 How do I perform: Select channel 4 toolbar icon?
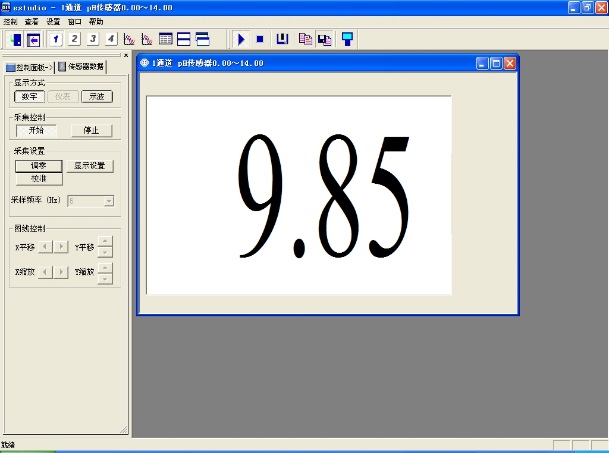[111, 39]
